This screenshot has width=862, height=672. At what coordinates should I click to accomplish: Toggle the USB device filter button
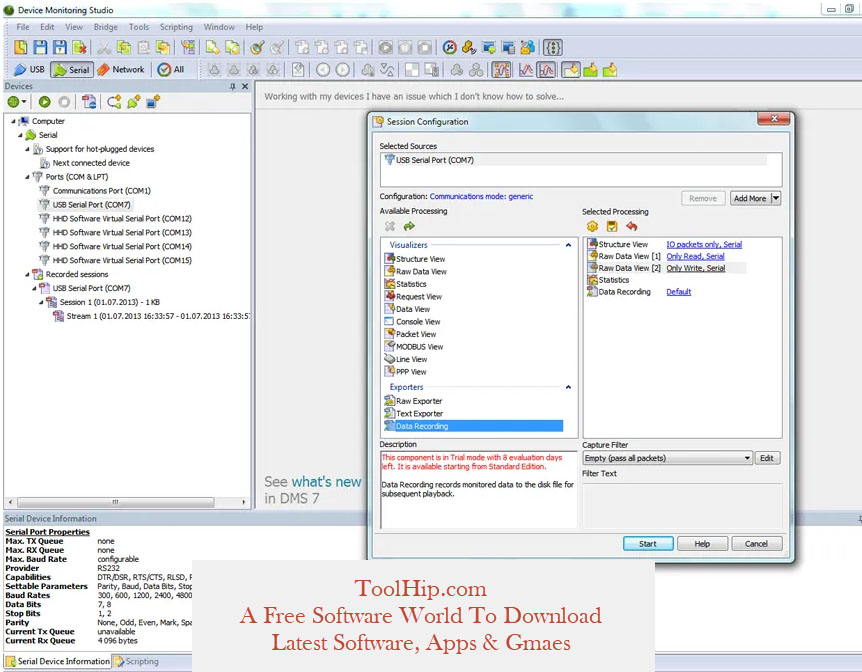tap(30, 70)
